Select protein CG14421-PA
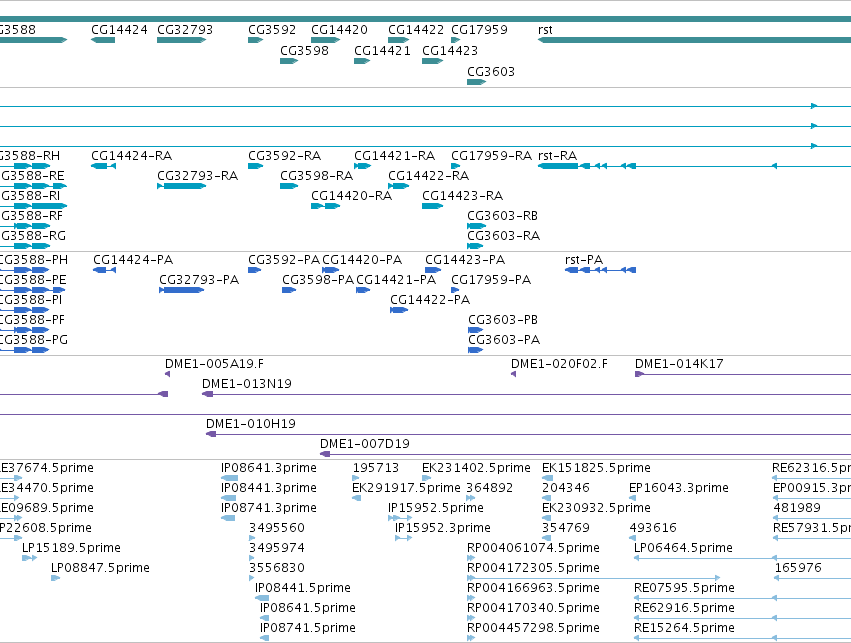 [396, 280]
